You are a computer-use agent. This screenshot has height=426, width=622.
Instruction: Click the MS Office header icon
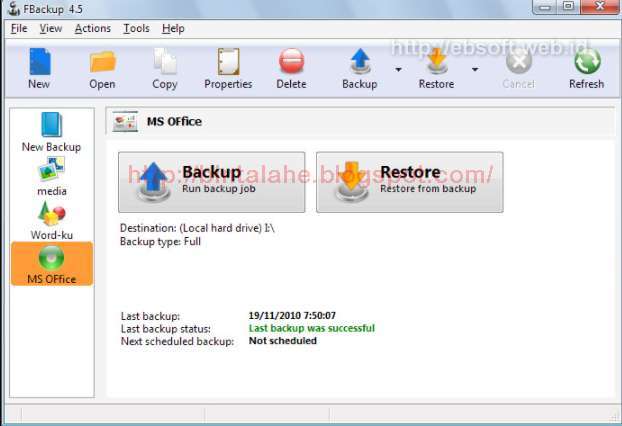(x=125, y=121)
